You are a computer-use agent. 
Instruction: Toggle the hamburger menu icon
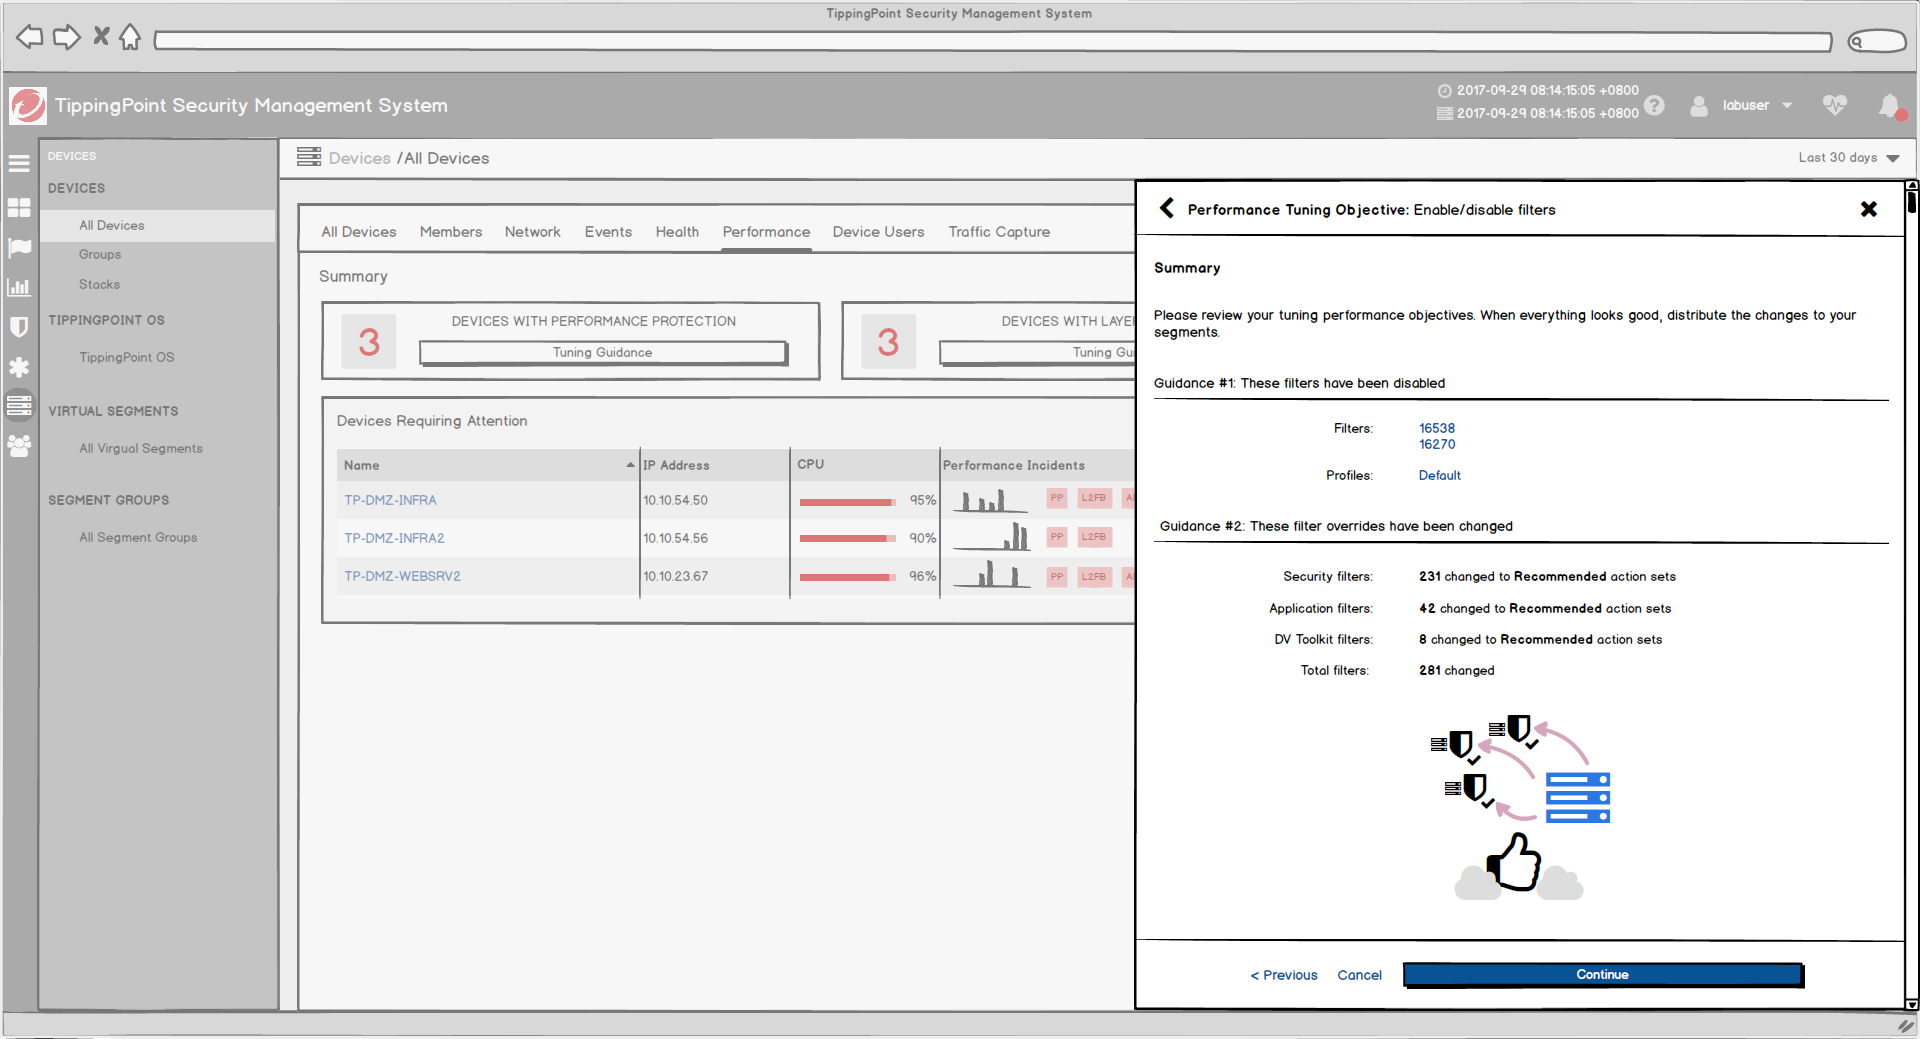19,163
